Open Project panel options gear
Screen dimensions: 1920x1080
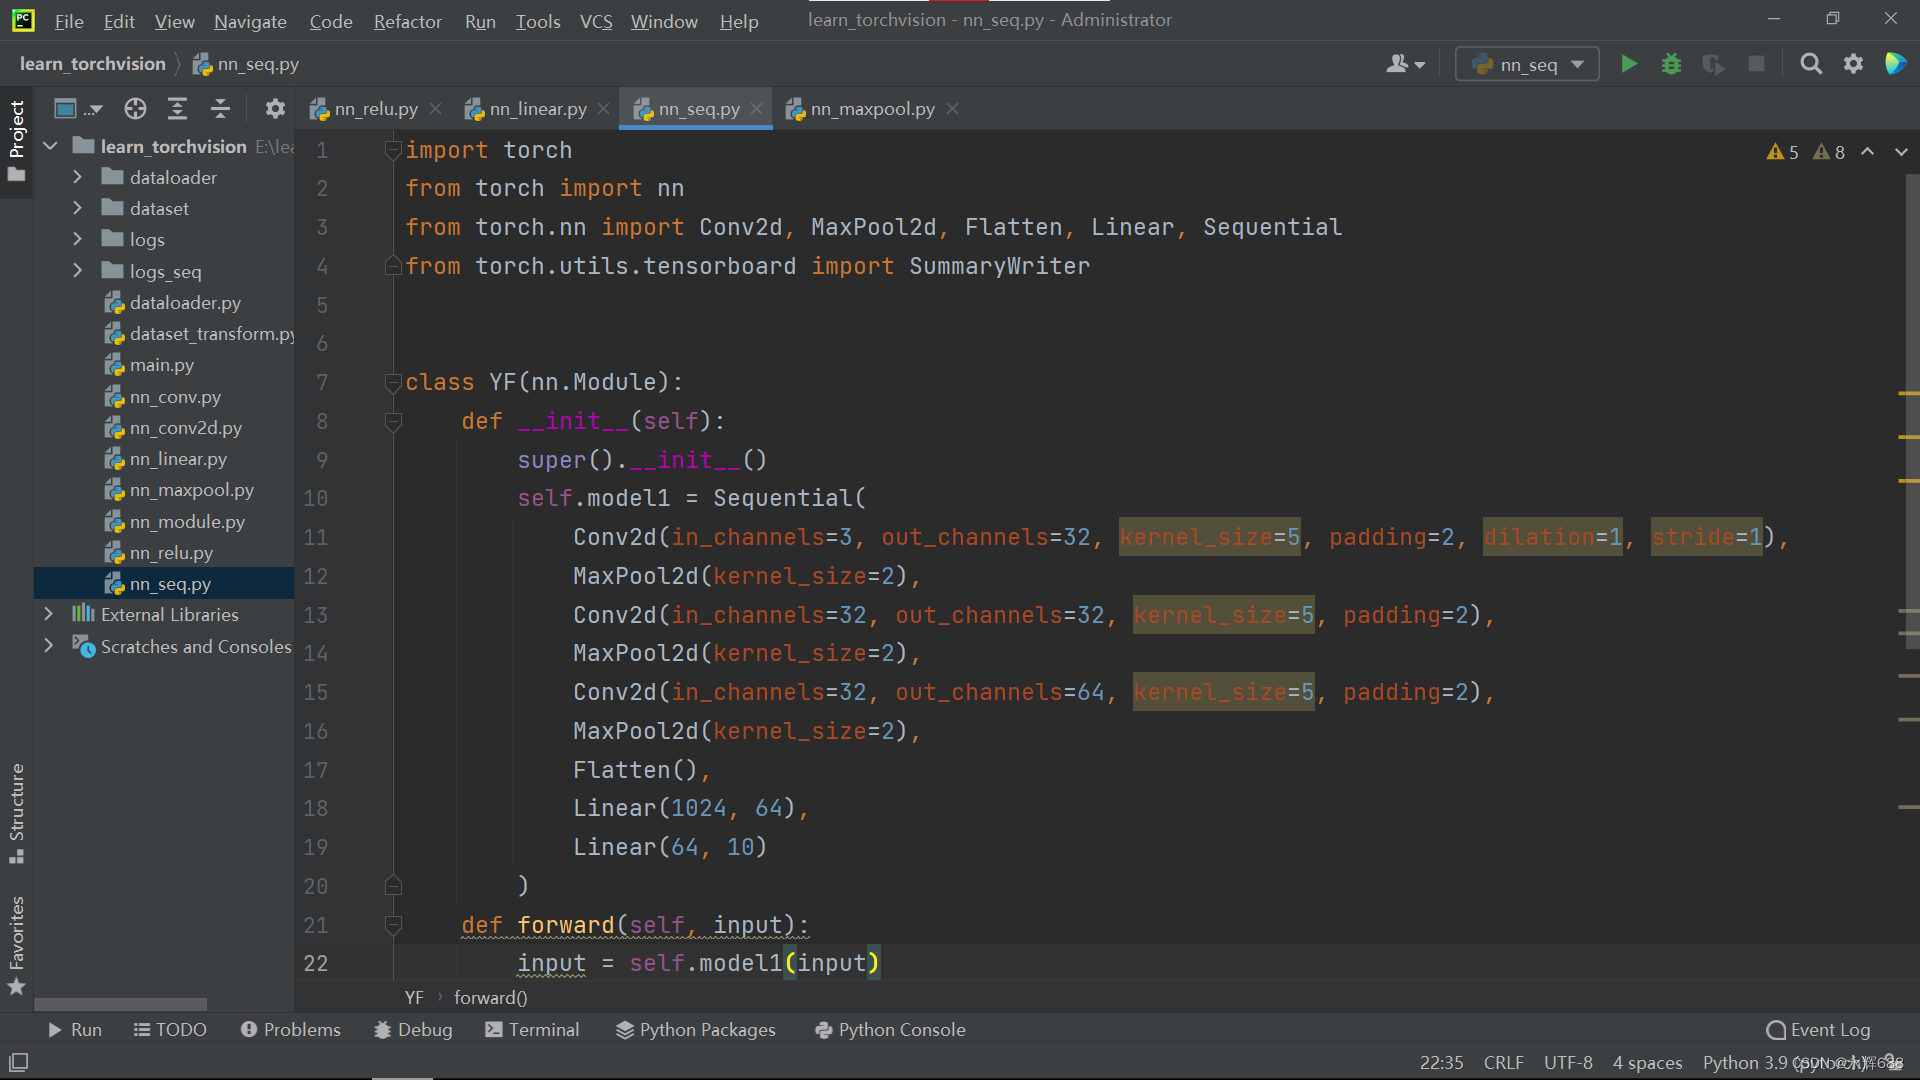click(275, 109)
